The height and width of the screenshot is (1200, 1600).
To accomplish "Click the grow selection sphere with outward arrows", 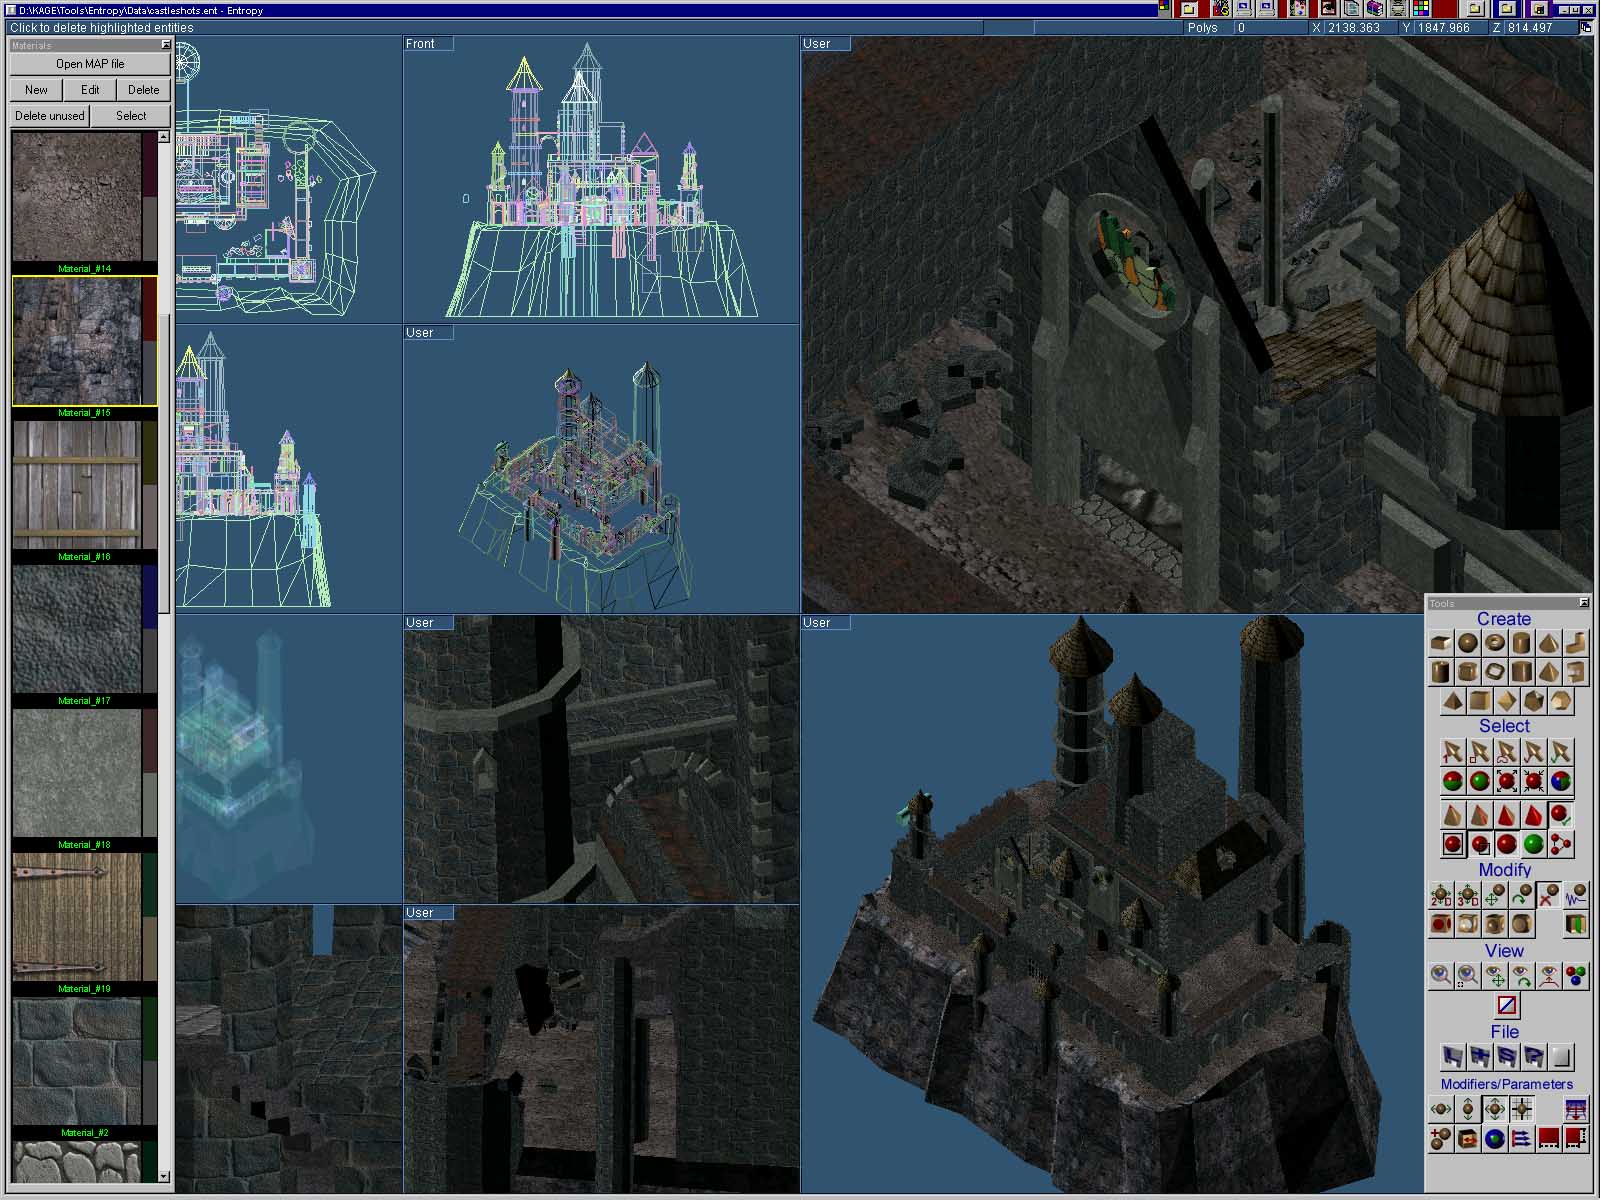I will coord(1507,781).
